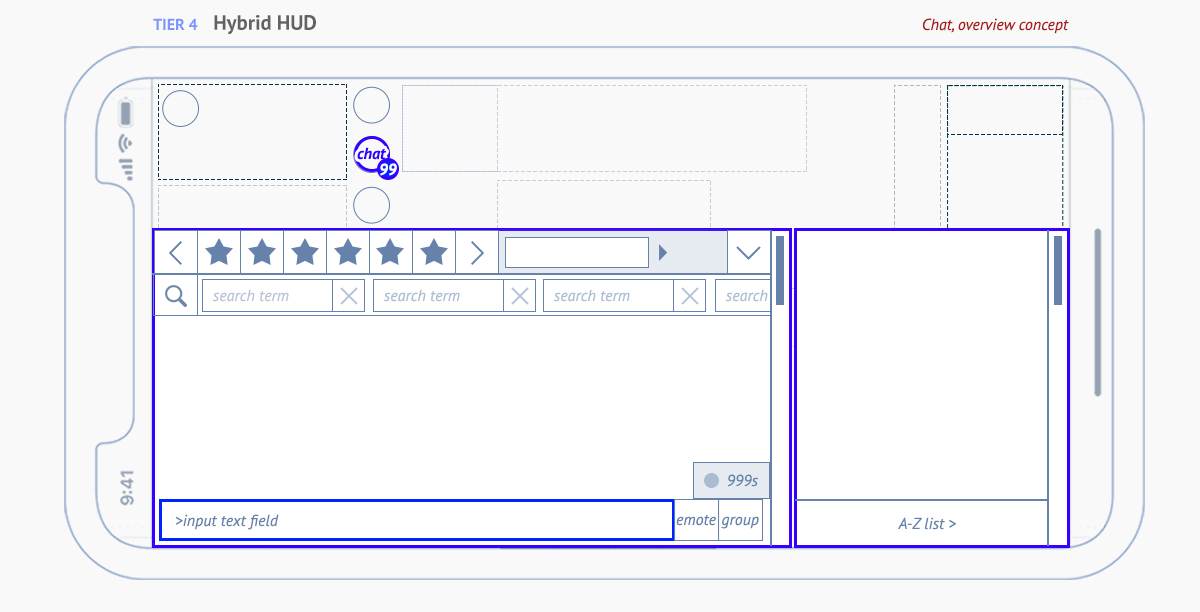
Task: Open the group button
Action: (x=740, y=520)
